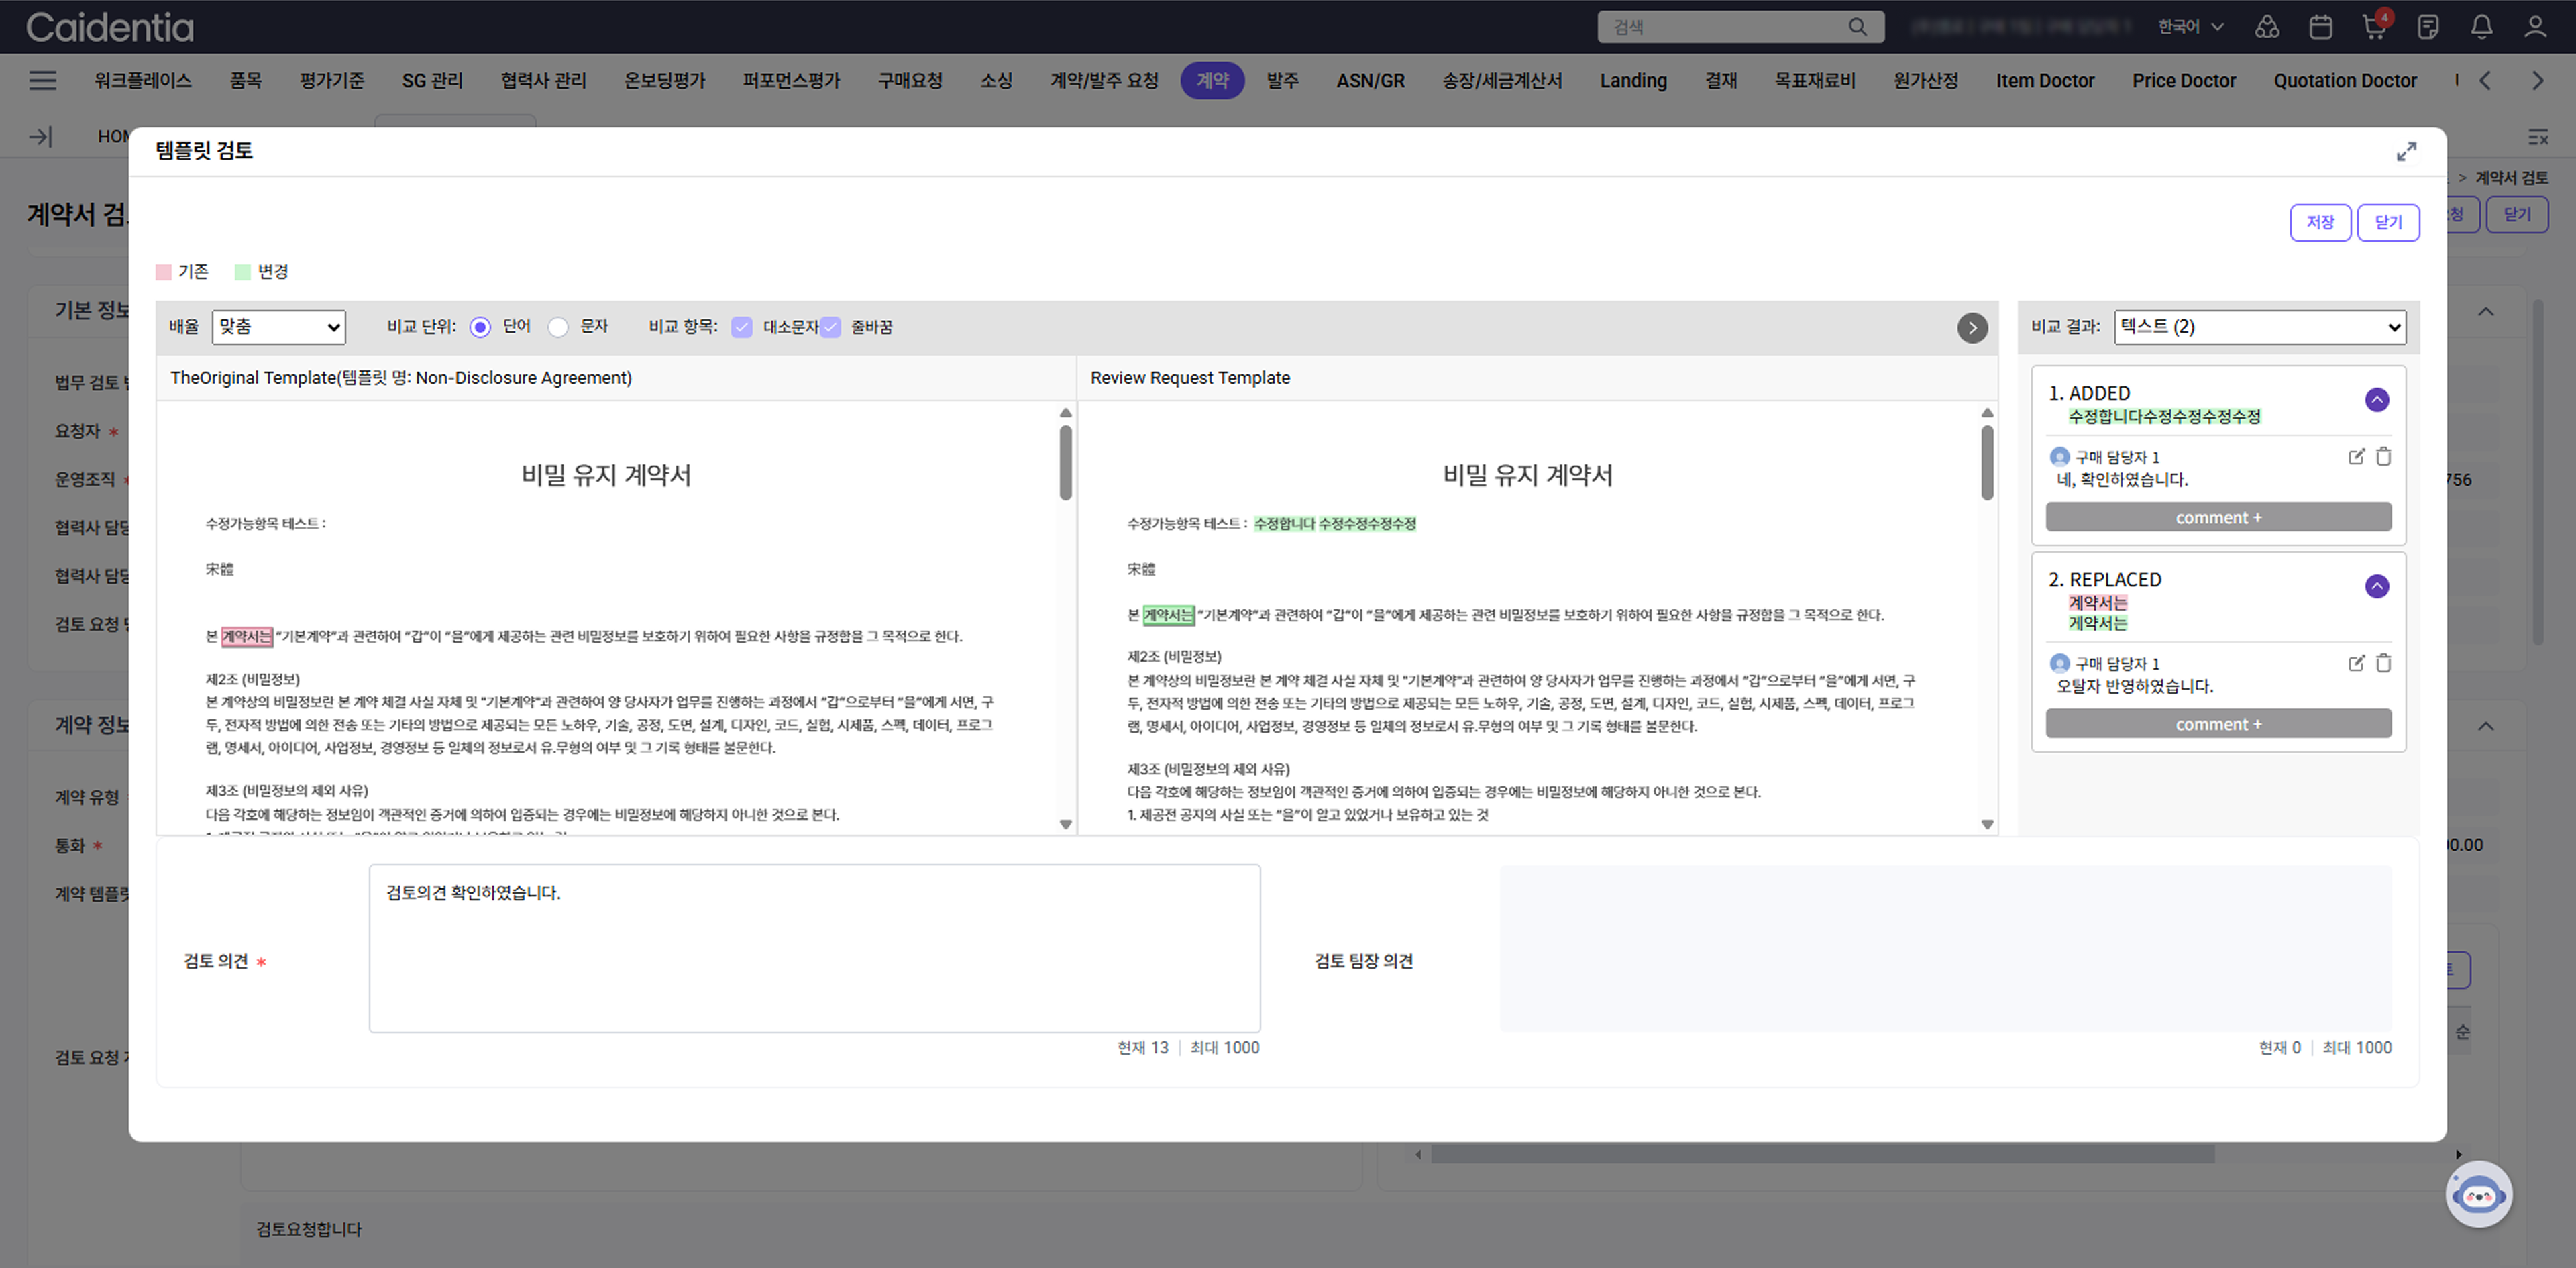This screenshot has height=1268, width=2576.
Task: Open the notifications bell
Action: coord(2481,27)
